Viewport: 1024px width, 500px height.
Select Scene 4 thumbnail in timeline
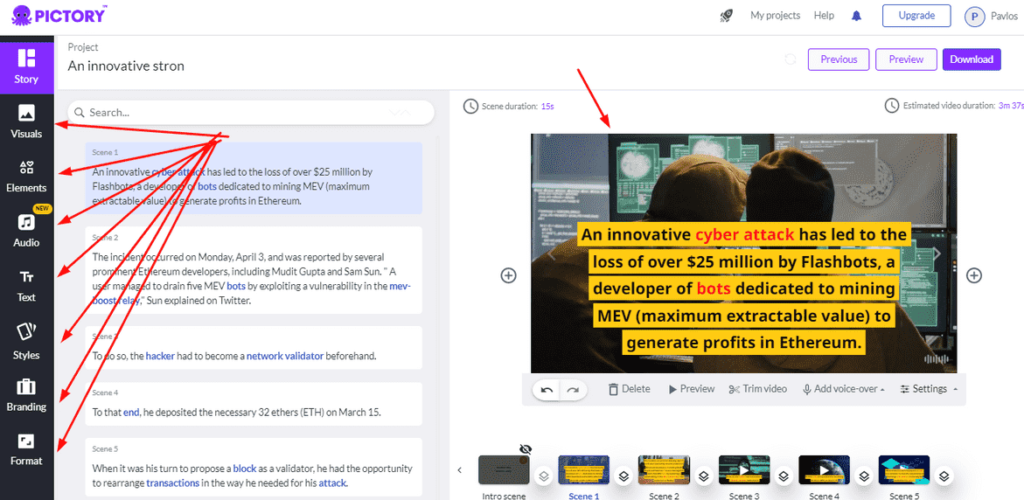click(x=824, y=470)
